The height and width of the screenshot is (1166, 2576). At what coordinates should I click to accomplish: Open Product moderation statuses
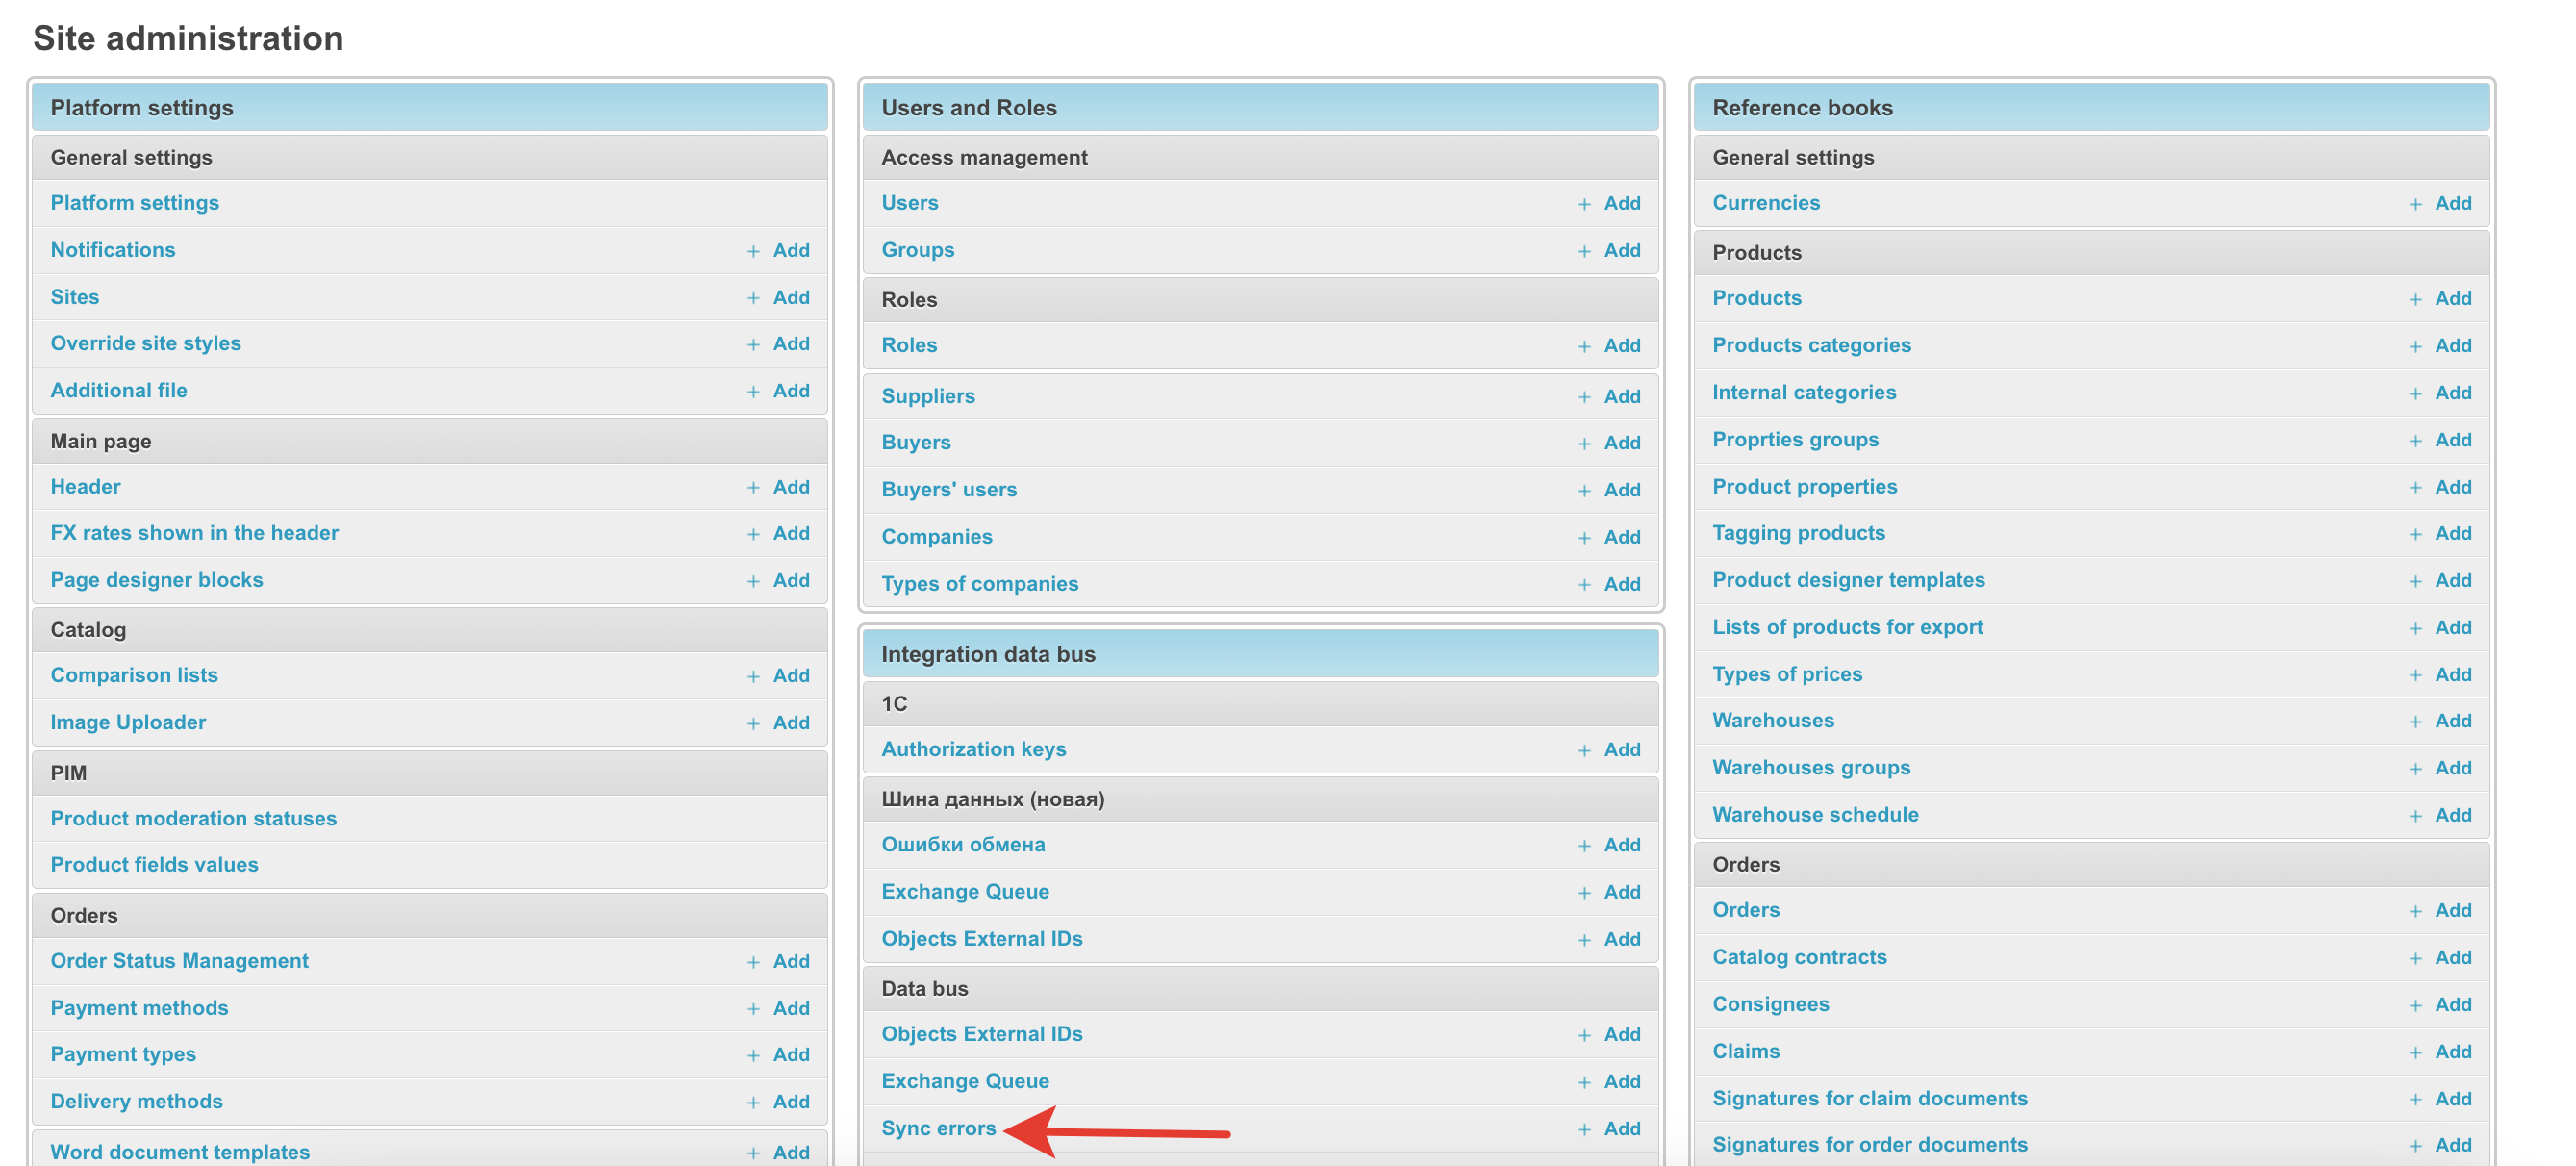point(193,818)
